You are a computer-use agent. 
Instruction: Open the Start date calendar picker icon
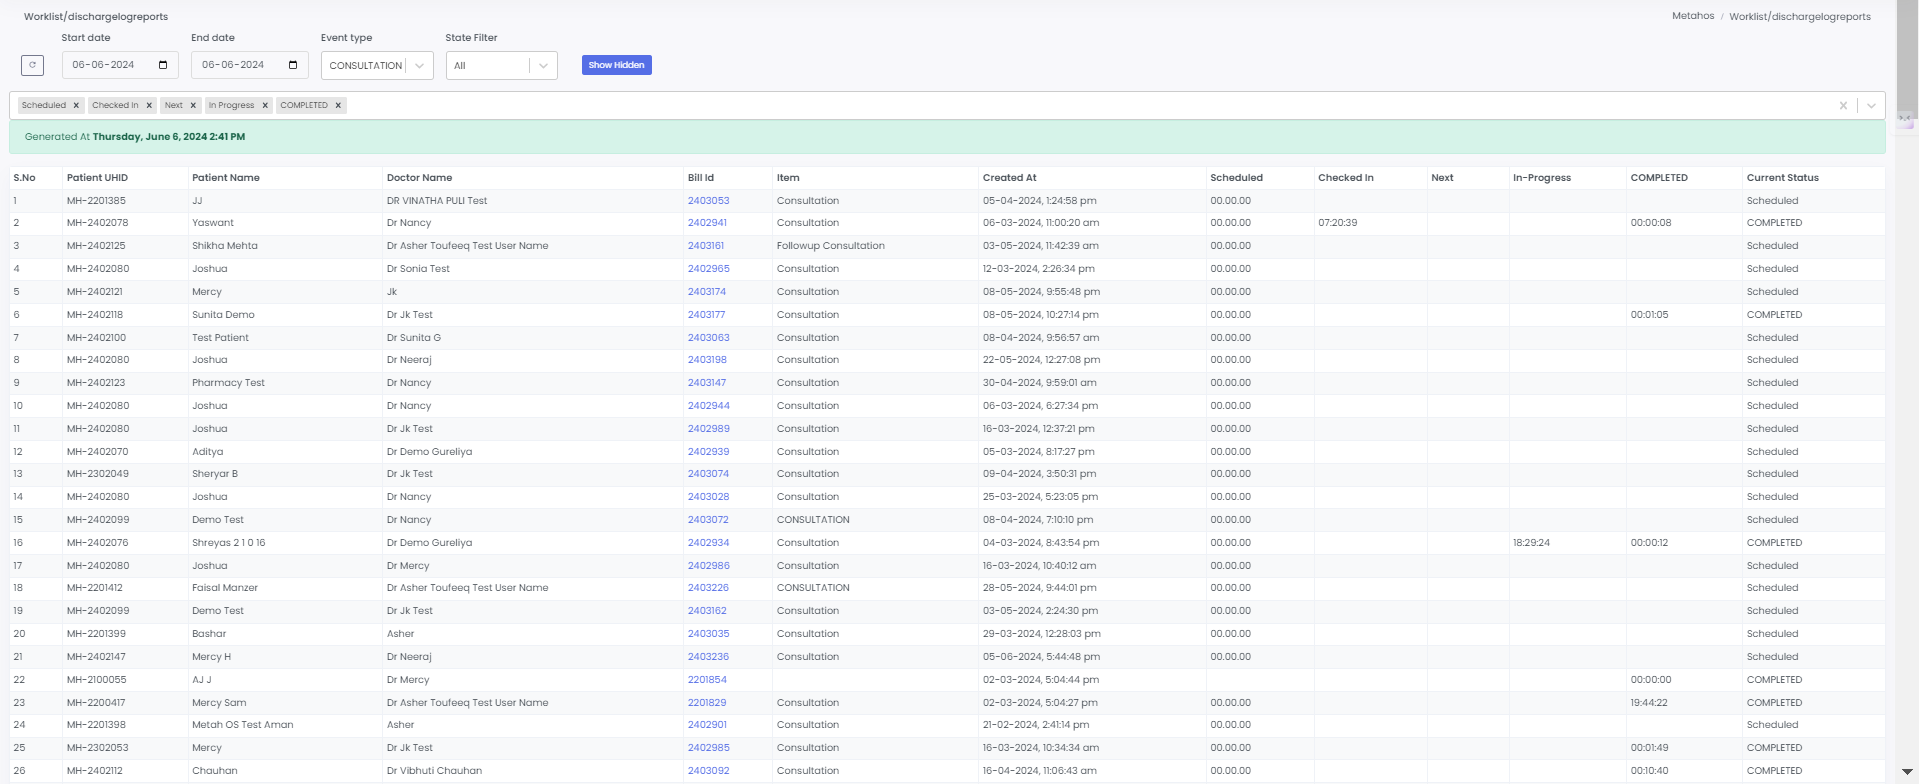pyautogui.click(x=163, y=65)
